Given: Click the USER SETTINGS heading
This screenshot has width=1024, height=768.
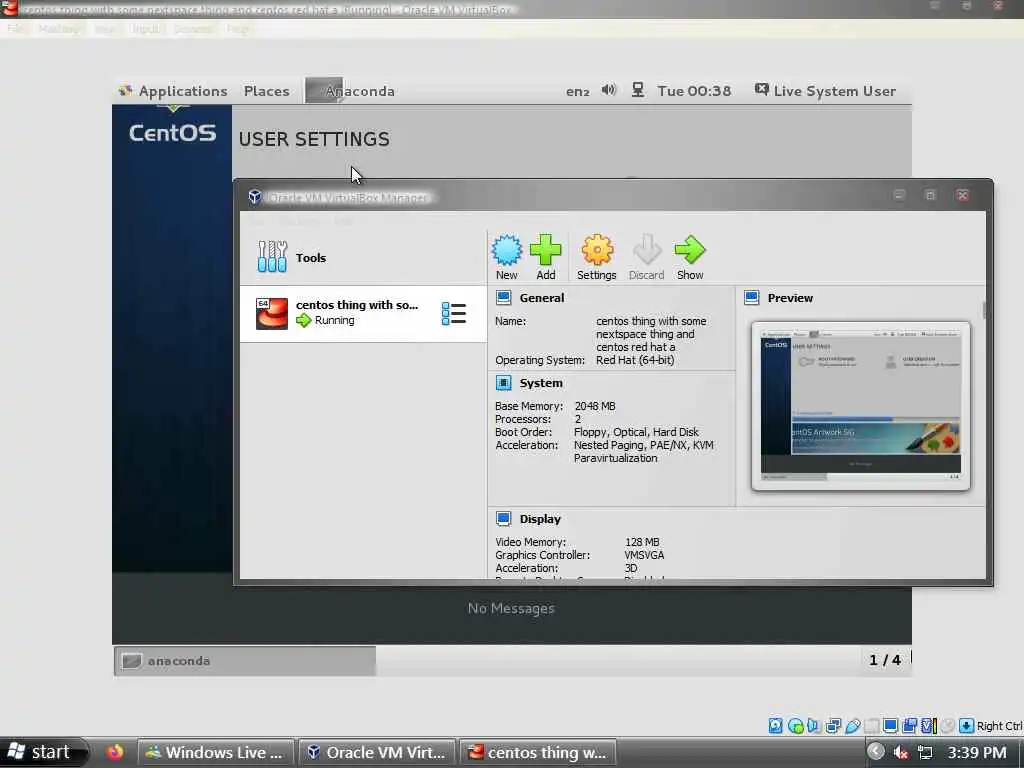Looking at the screenshot, I should point(314,139).
